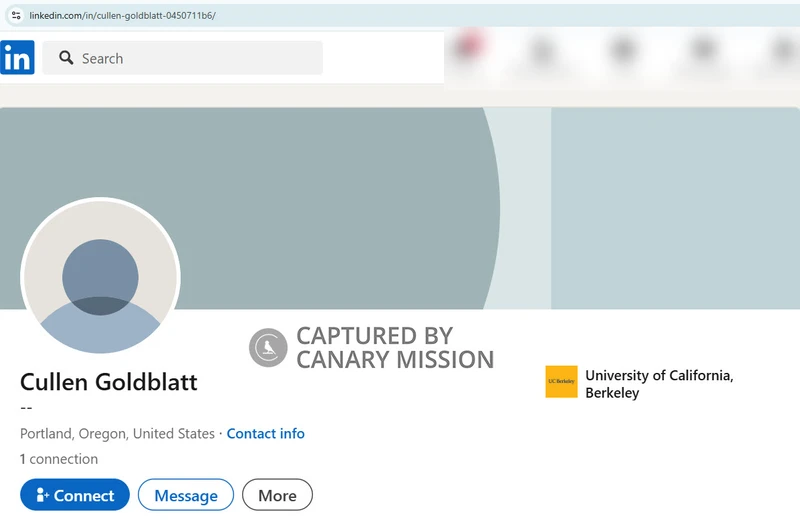
Task: Focus the LinkedIn Search field
Action: pos(183,58)
